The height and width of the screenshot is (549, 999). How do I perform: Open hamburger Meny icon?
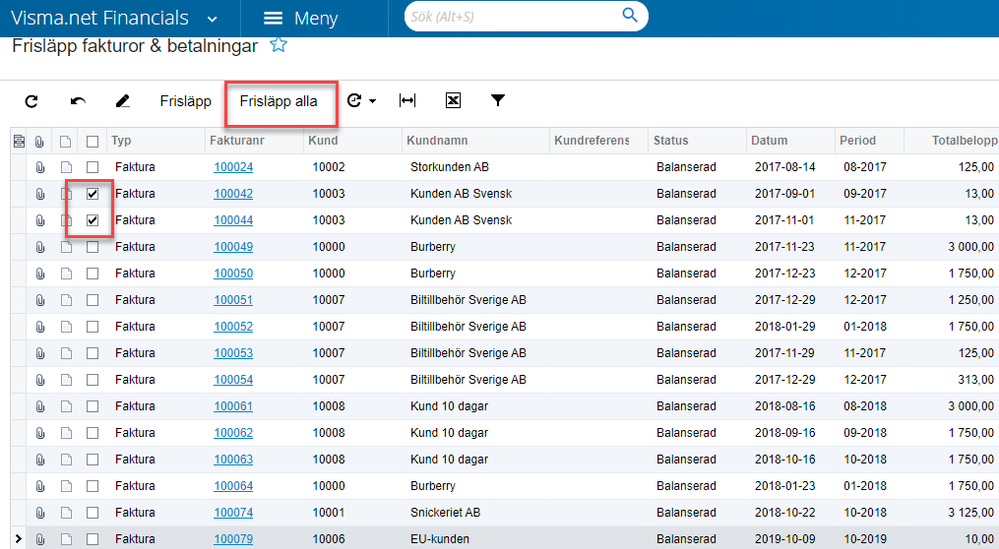coord(273,18)
